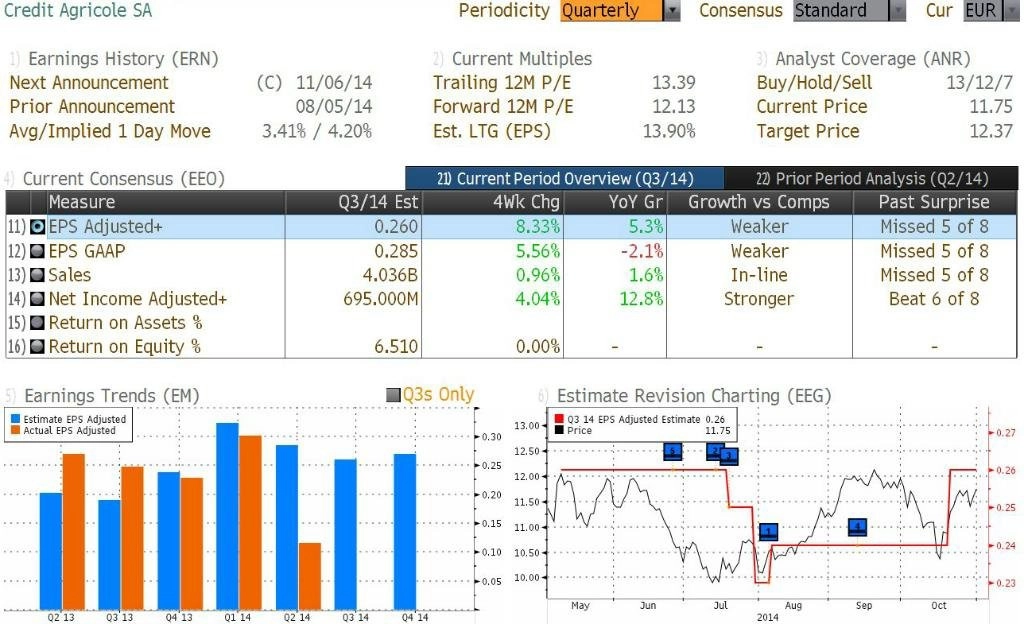Click the Net Income estimate 695.000M
This screenshot has height=624, width=1024.
click(x=381, y=299)
